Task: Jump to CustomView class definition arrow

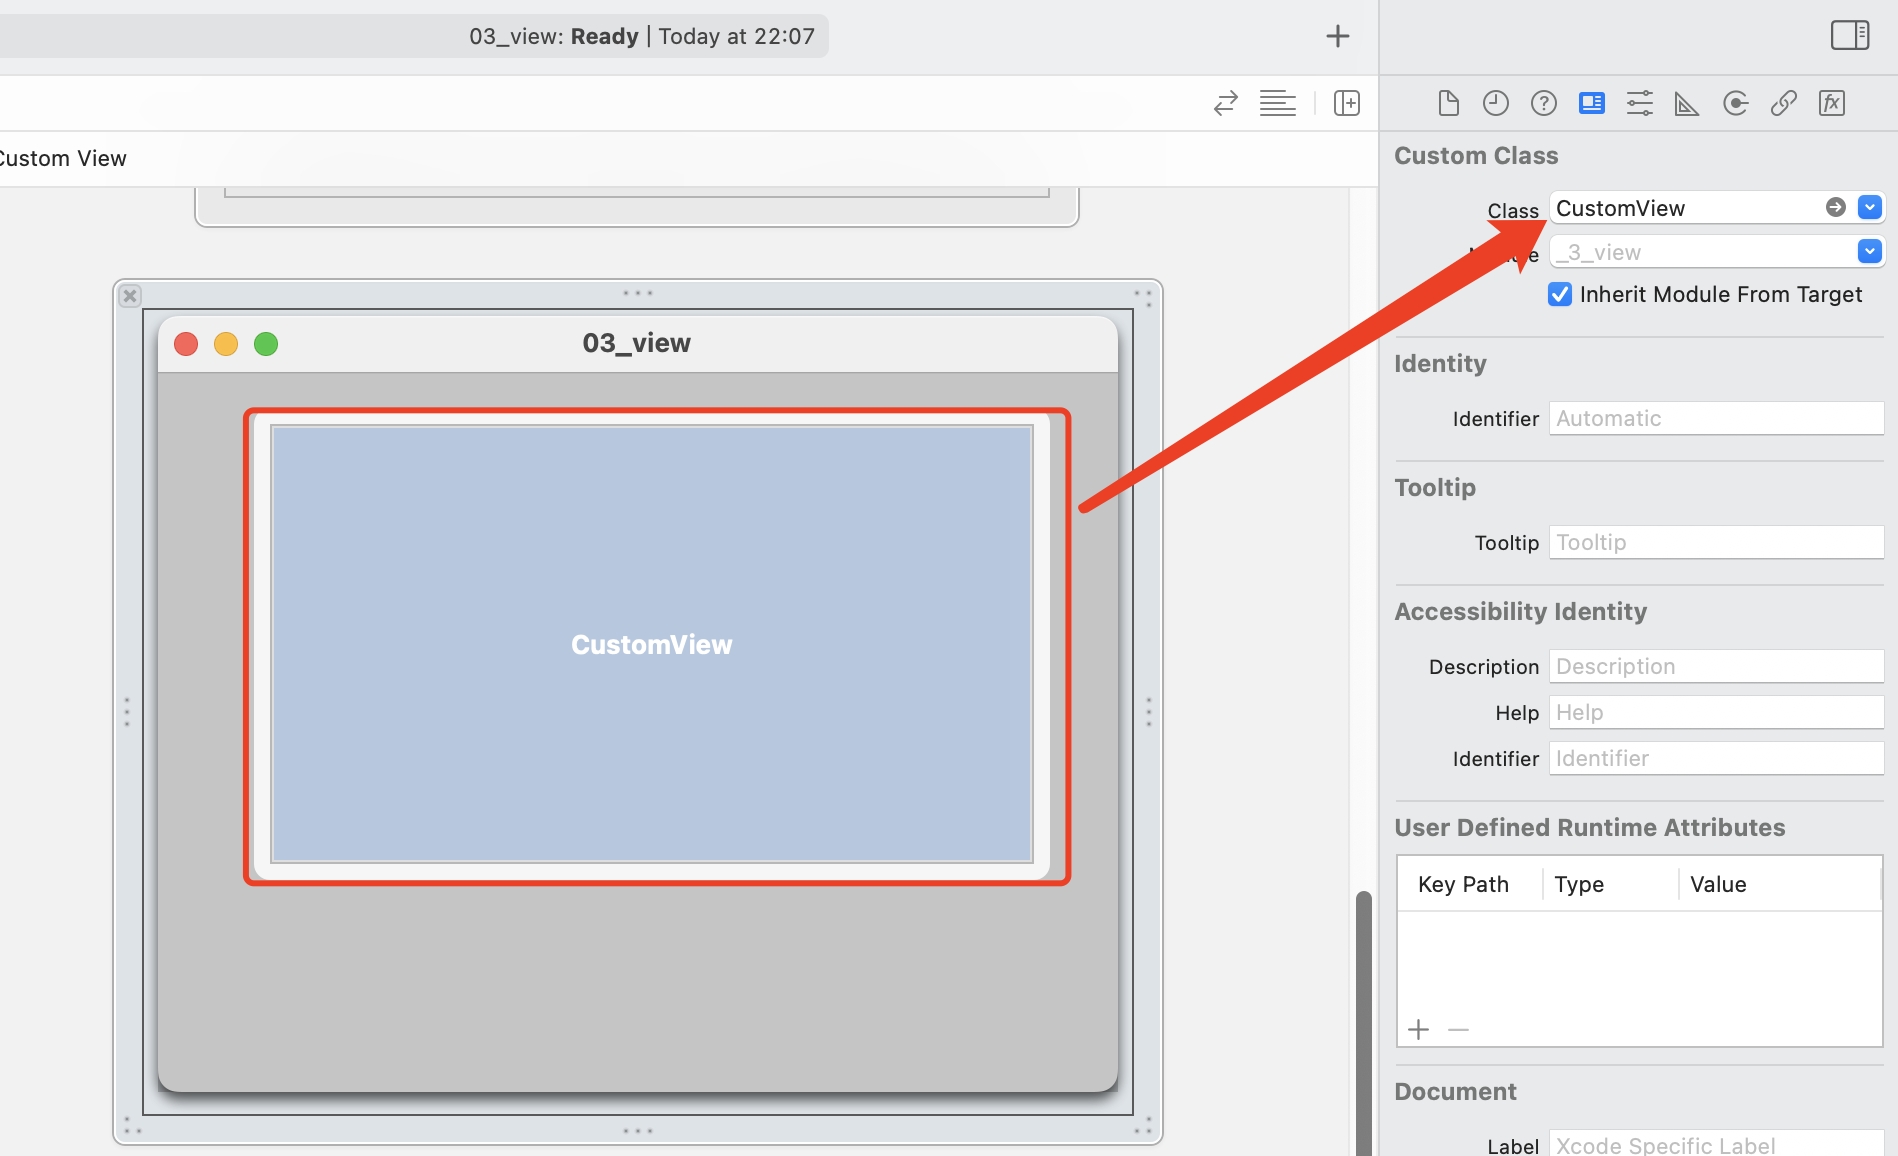Action: coord(1836,207)
